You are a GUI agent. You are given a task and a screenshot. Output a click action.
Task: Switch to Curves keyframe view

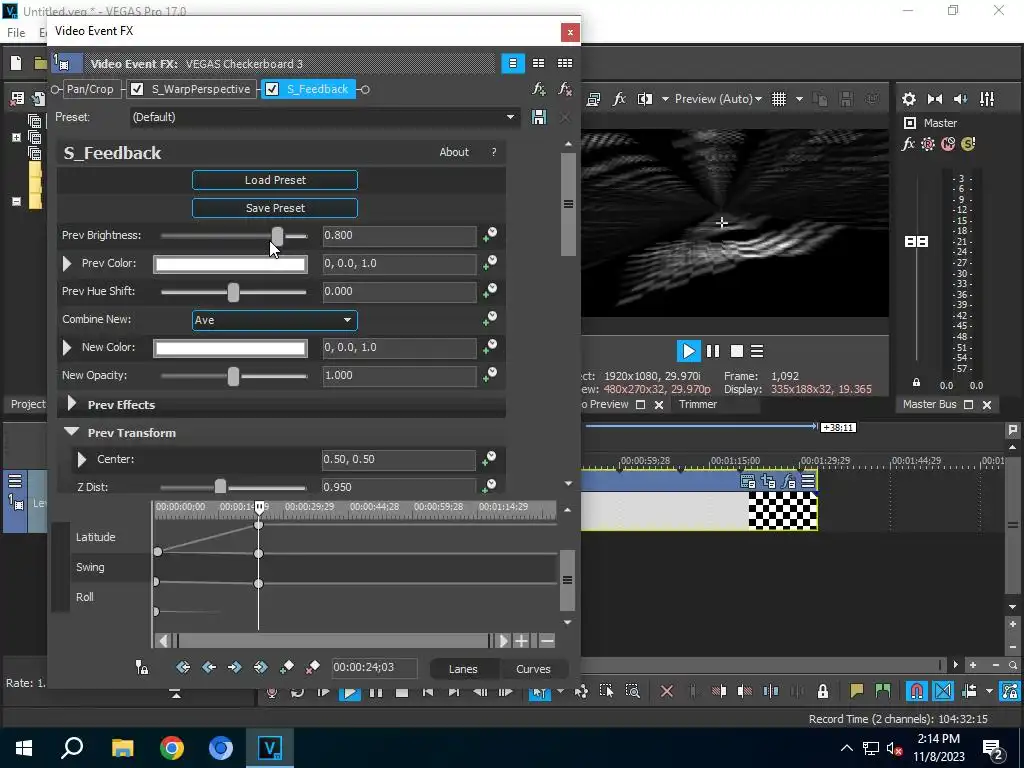click(x=533, y=669)
